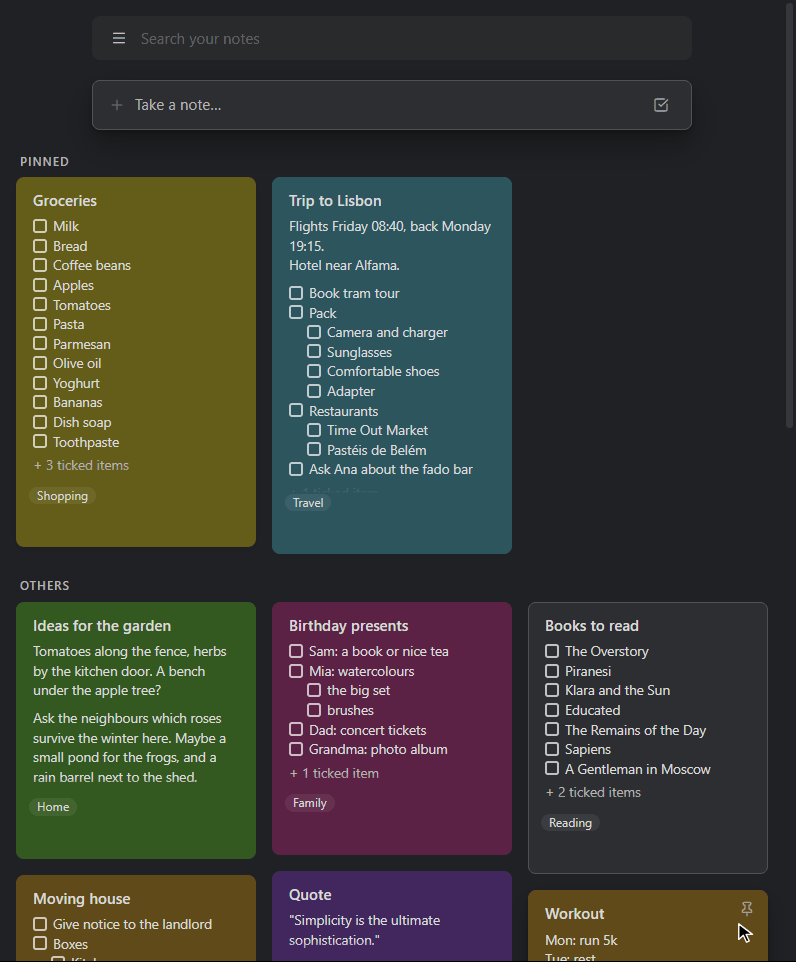Click the Simplicity quote text
796x962 pixels.
coord(365,930)
